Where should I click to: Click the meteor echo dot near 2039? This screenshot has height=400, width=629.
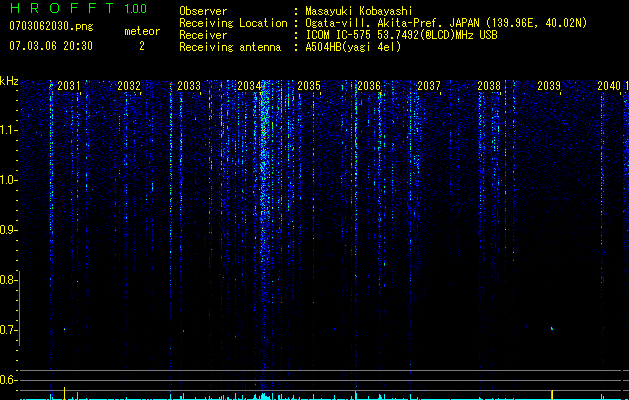click(552, 329)
